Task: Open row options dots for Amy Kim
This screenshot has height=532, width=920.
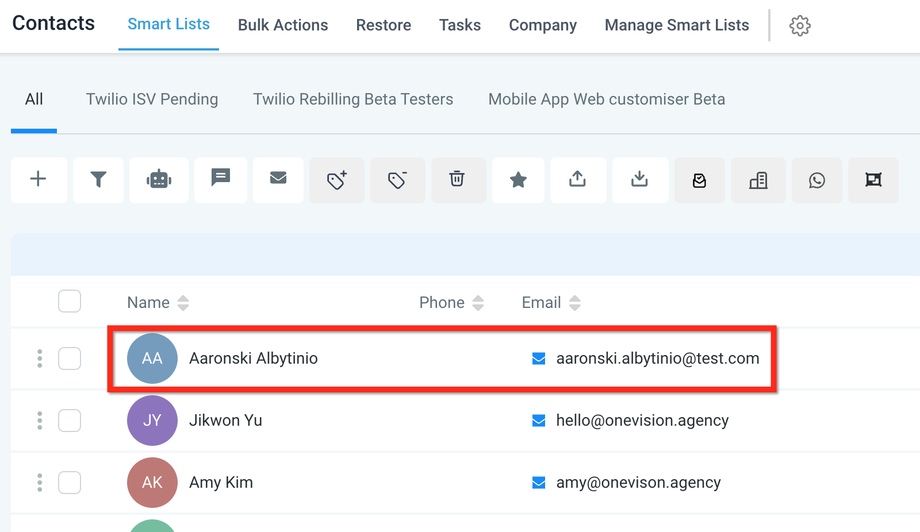Action: pos(40,482)
